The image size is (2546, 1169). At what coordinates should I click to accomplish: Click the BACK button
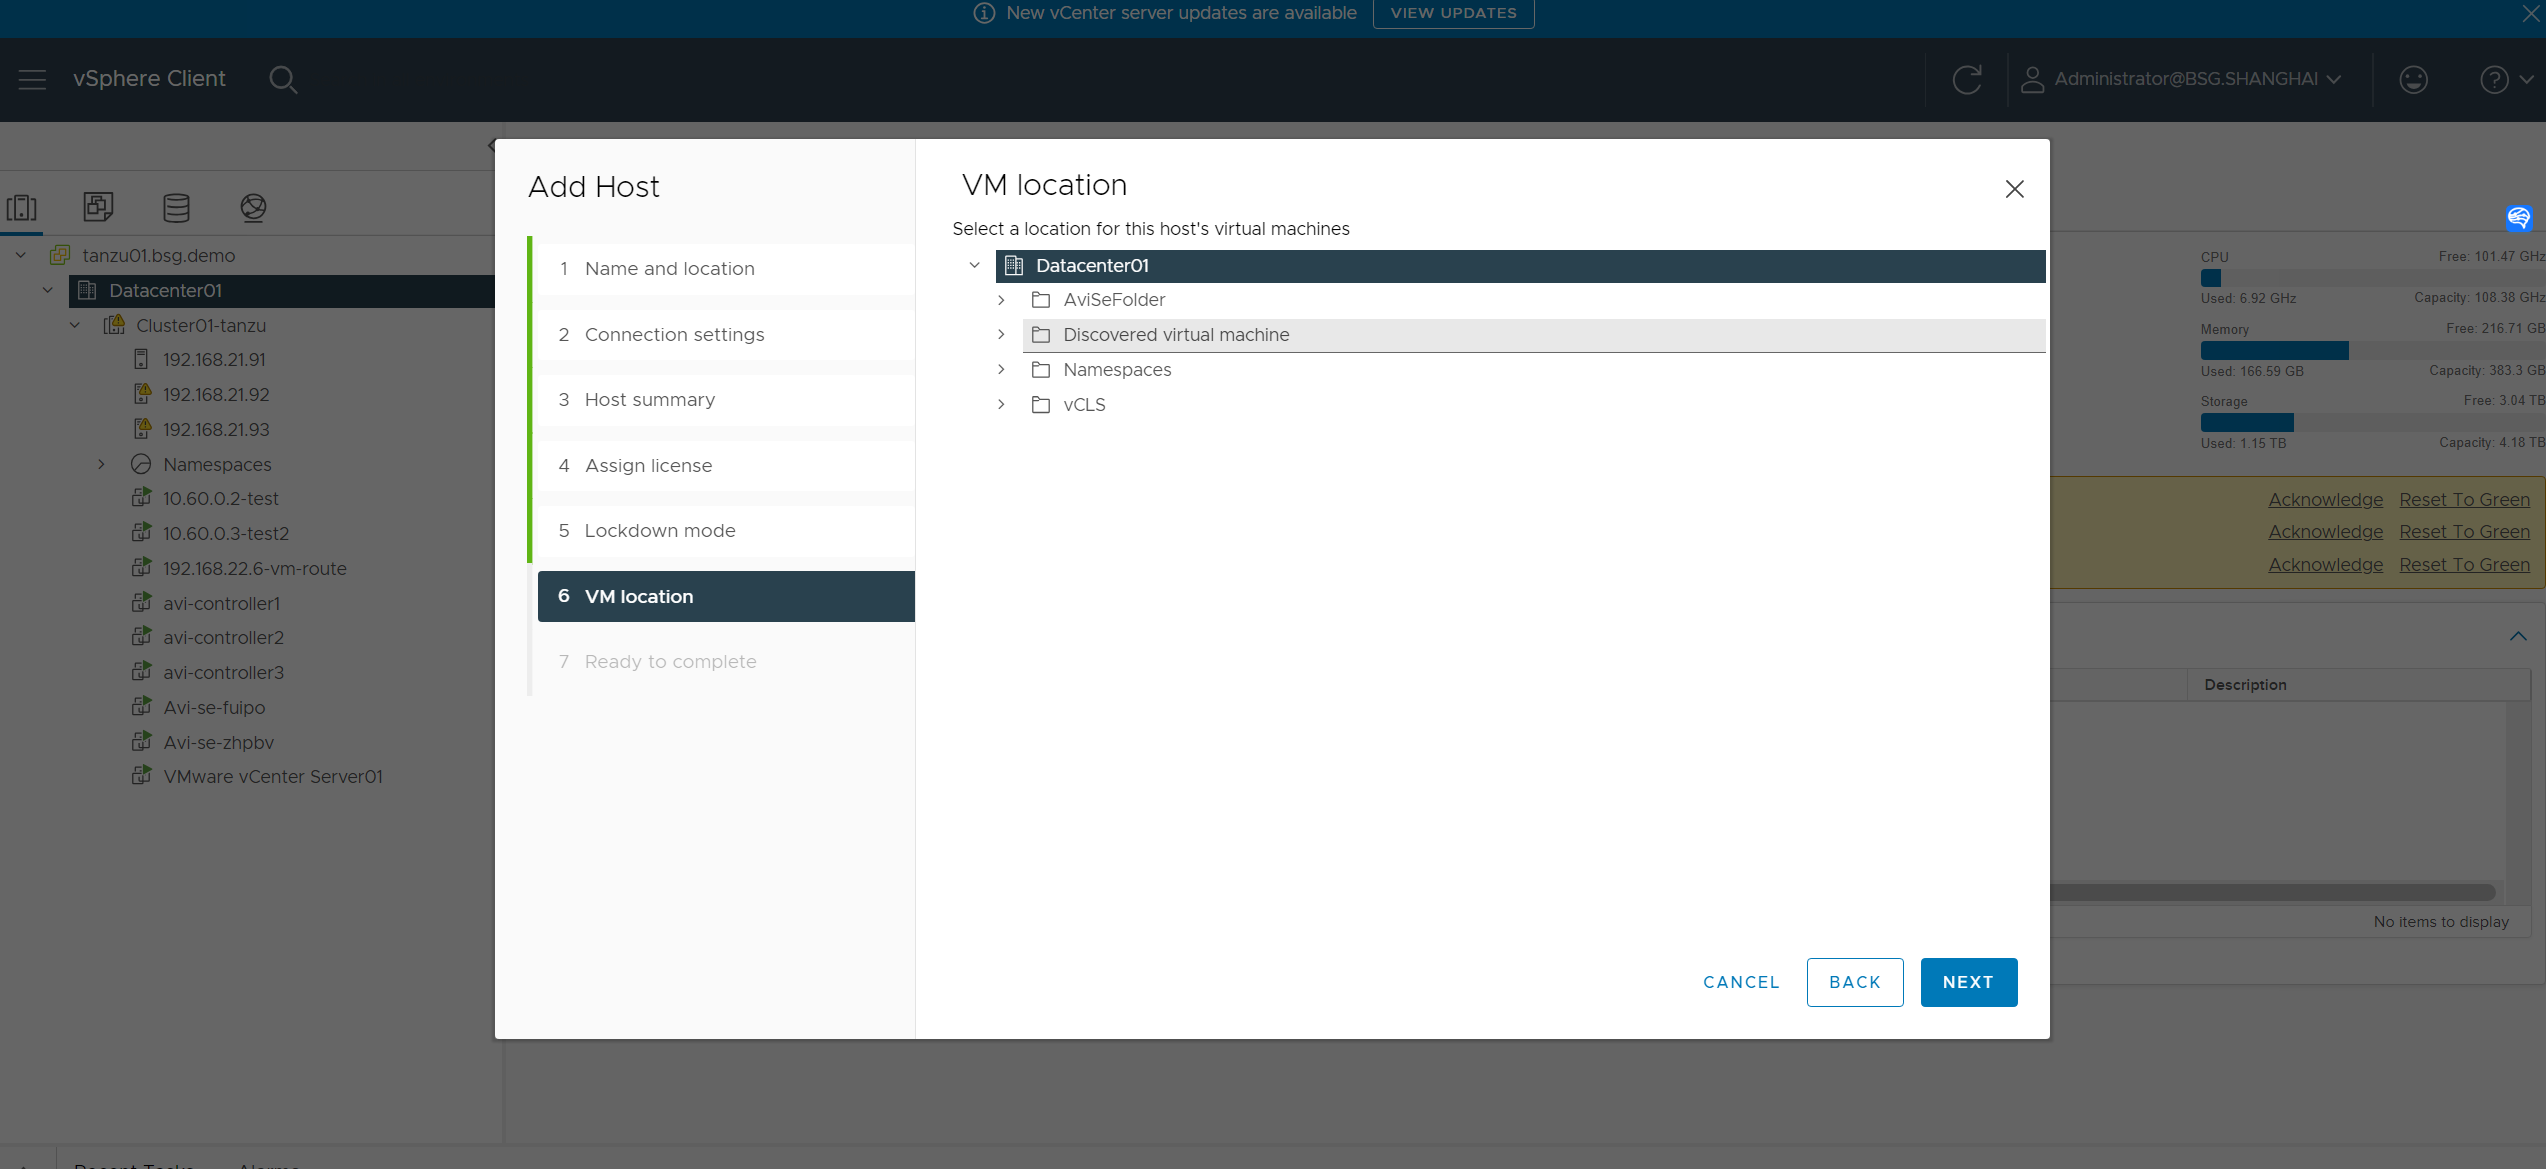(x=1854, y=982)
